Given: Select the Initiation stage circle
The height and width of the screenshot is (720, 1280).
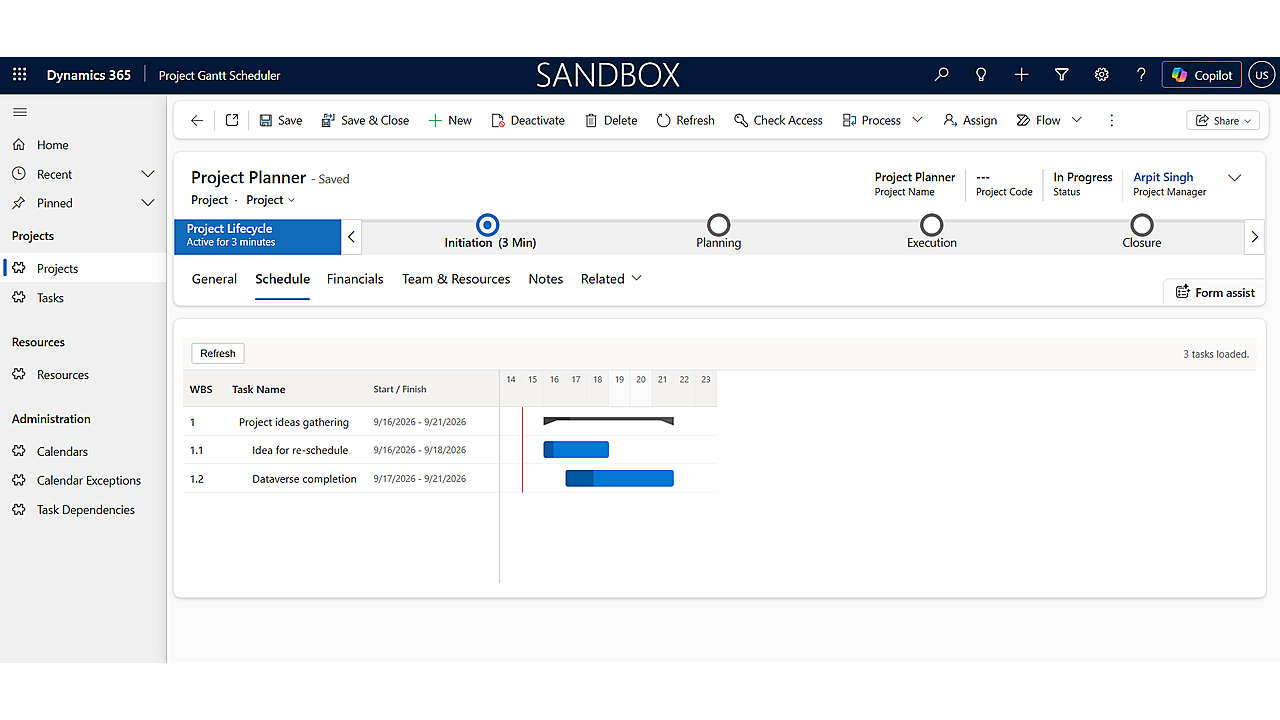Looking at the screenshot, I should tap(487, 225).
